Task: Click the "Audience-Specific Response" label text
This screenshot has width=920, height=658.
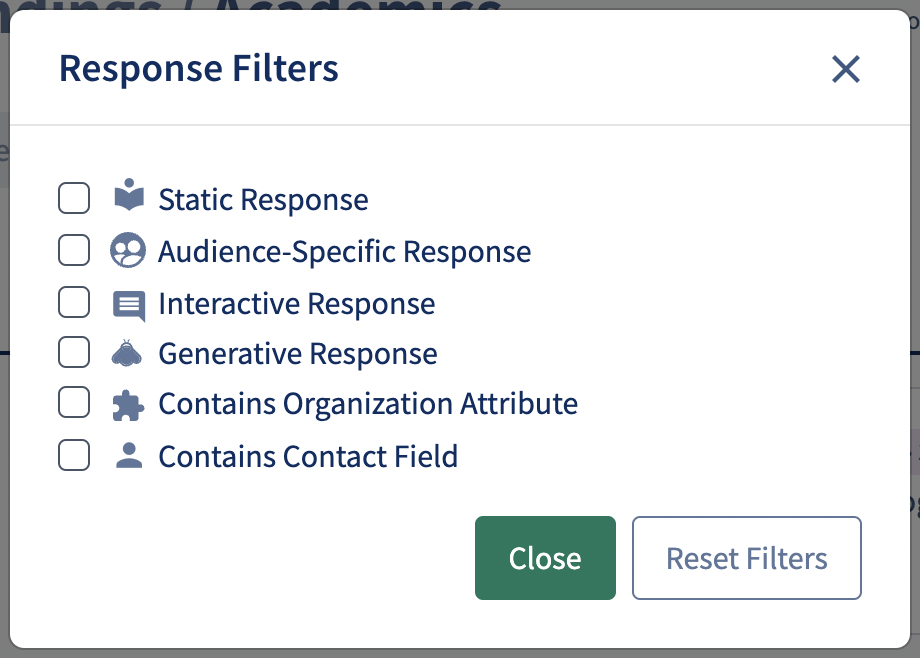Action: pyautogui.click(x=344, y=251)
